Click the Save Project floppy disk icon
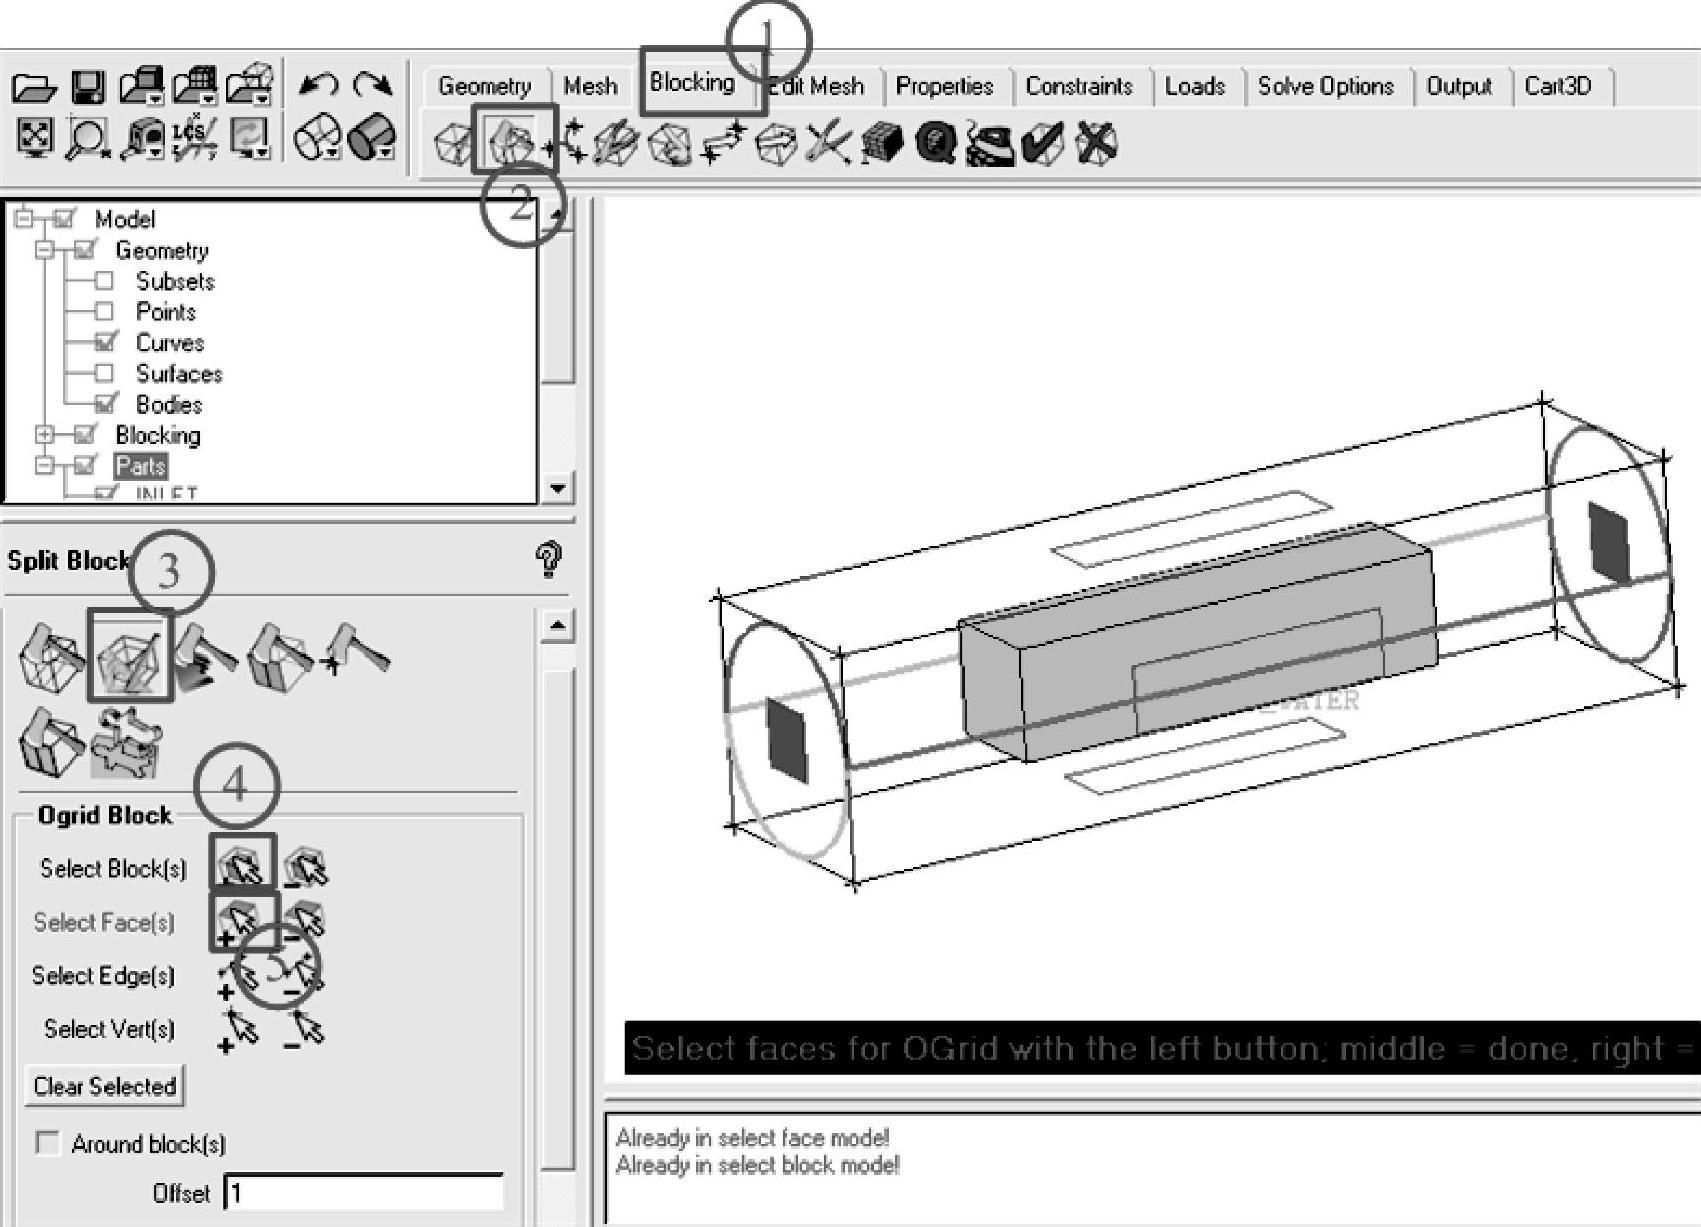 89,88
